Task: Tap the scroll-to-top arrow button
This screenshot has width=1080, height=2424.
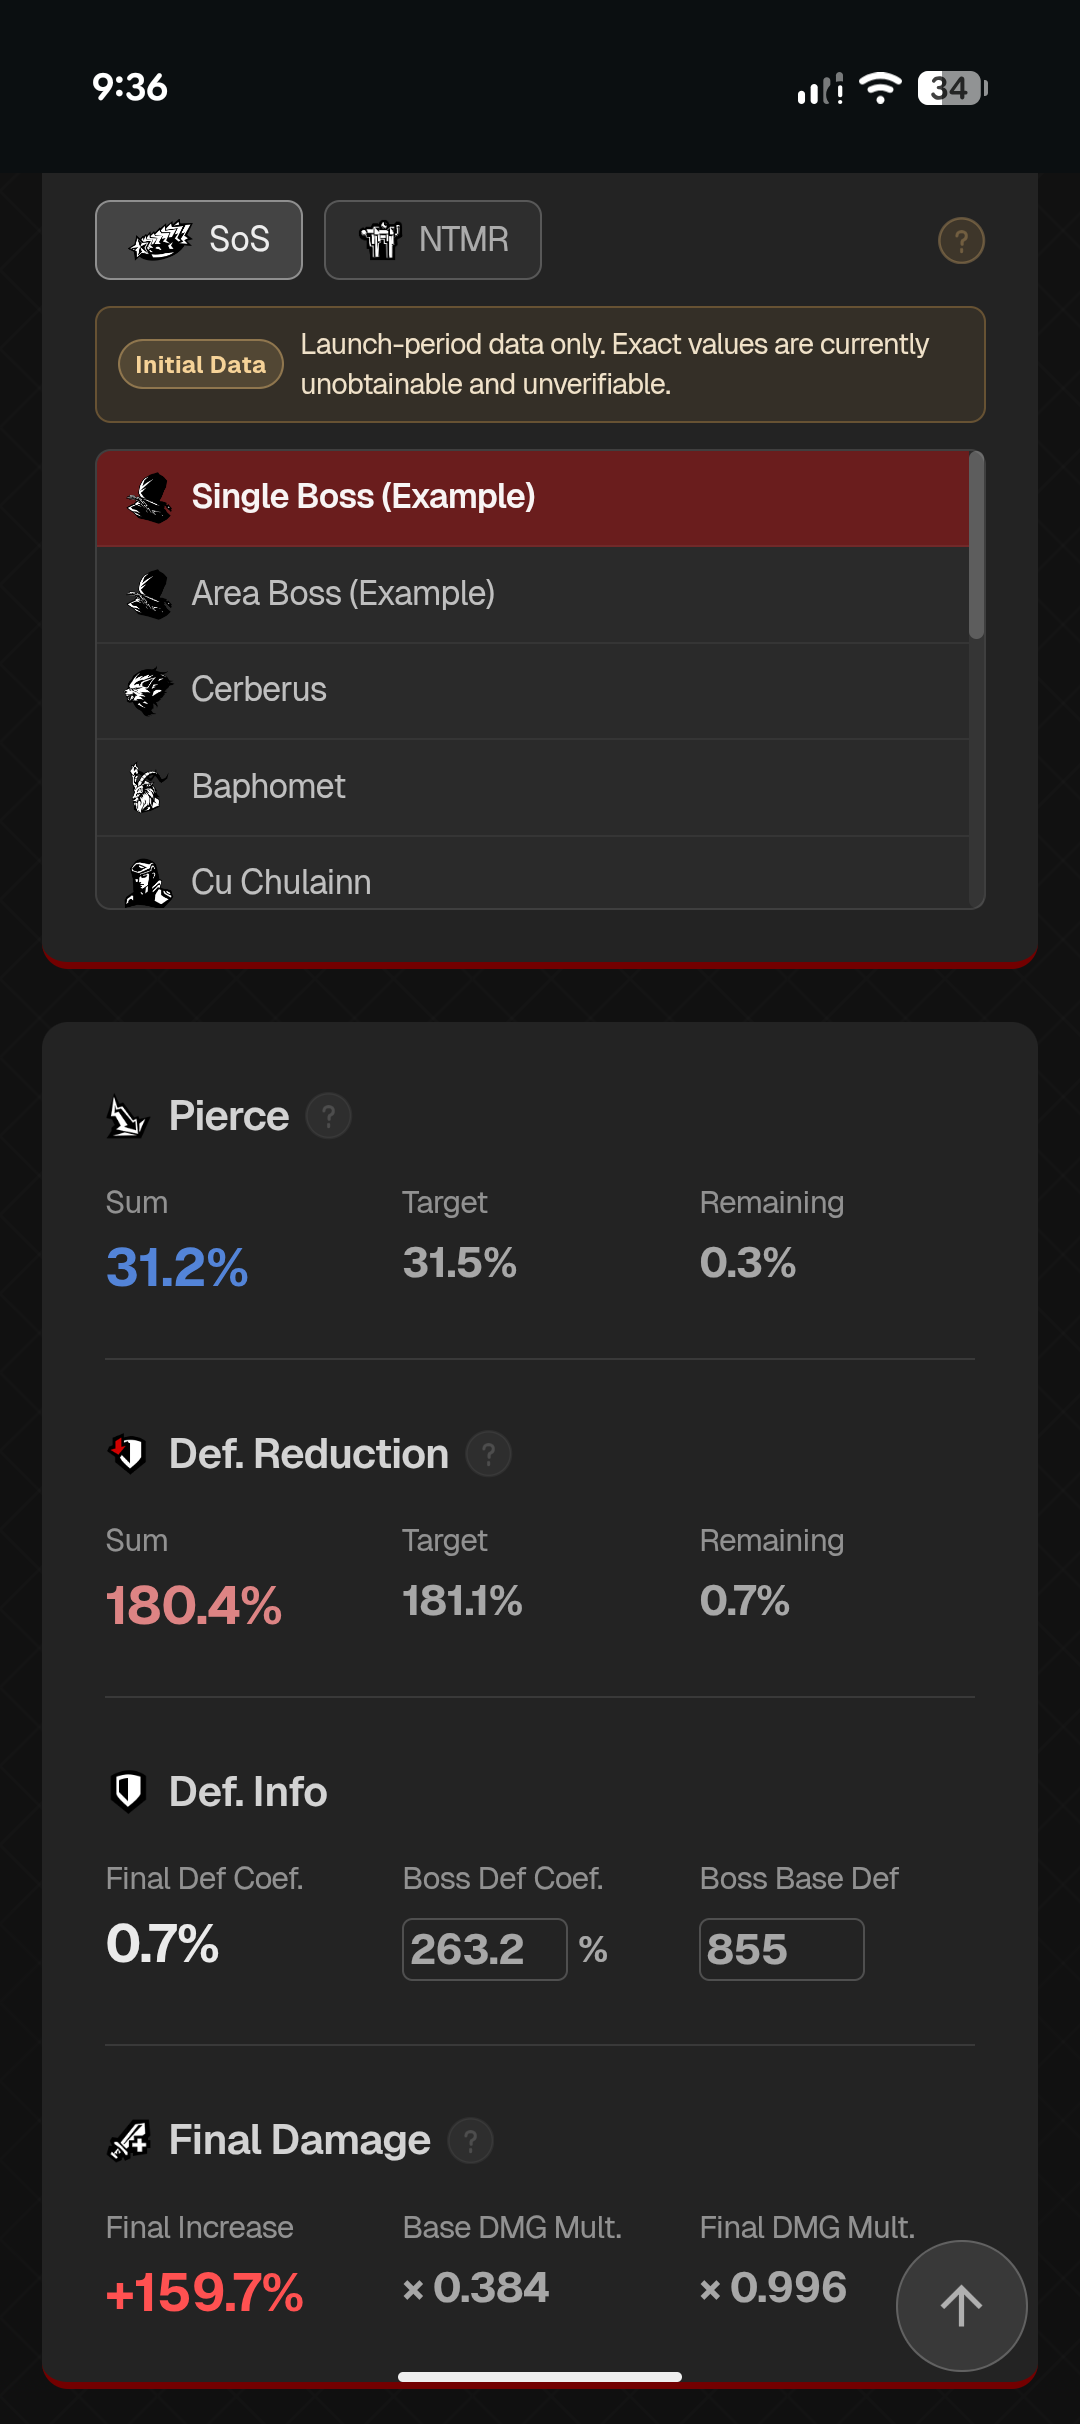Action: click(961, 2305)
